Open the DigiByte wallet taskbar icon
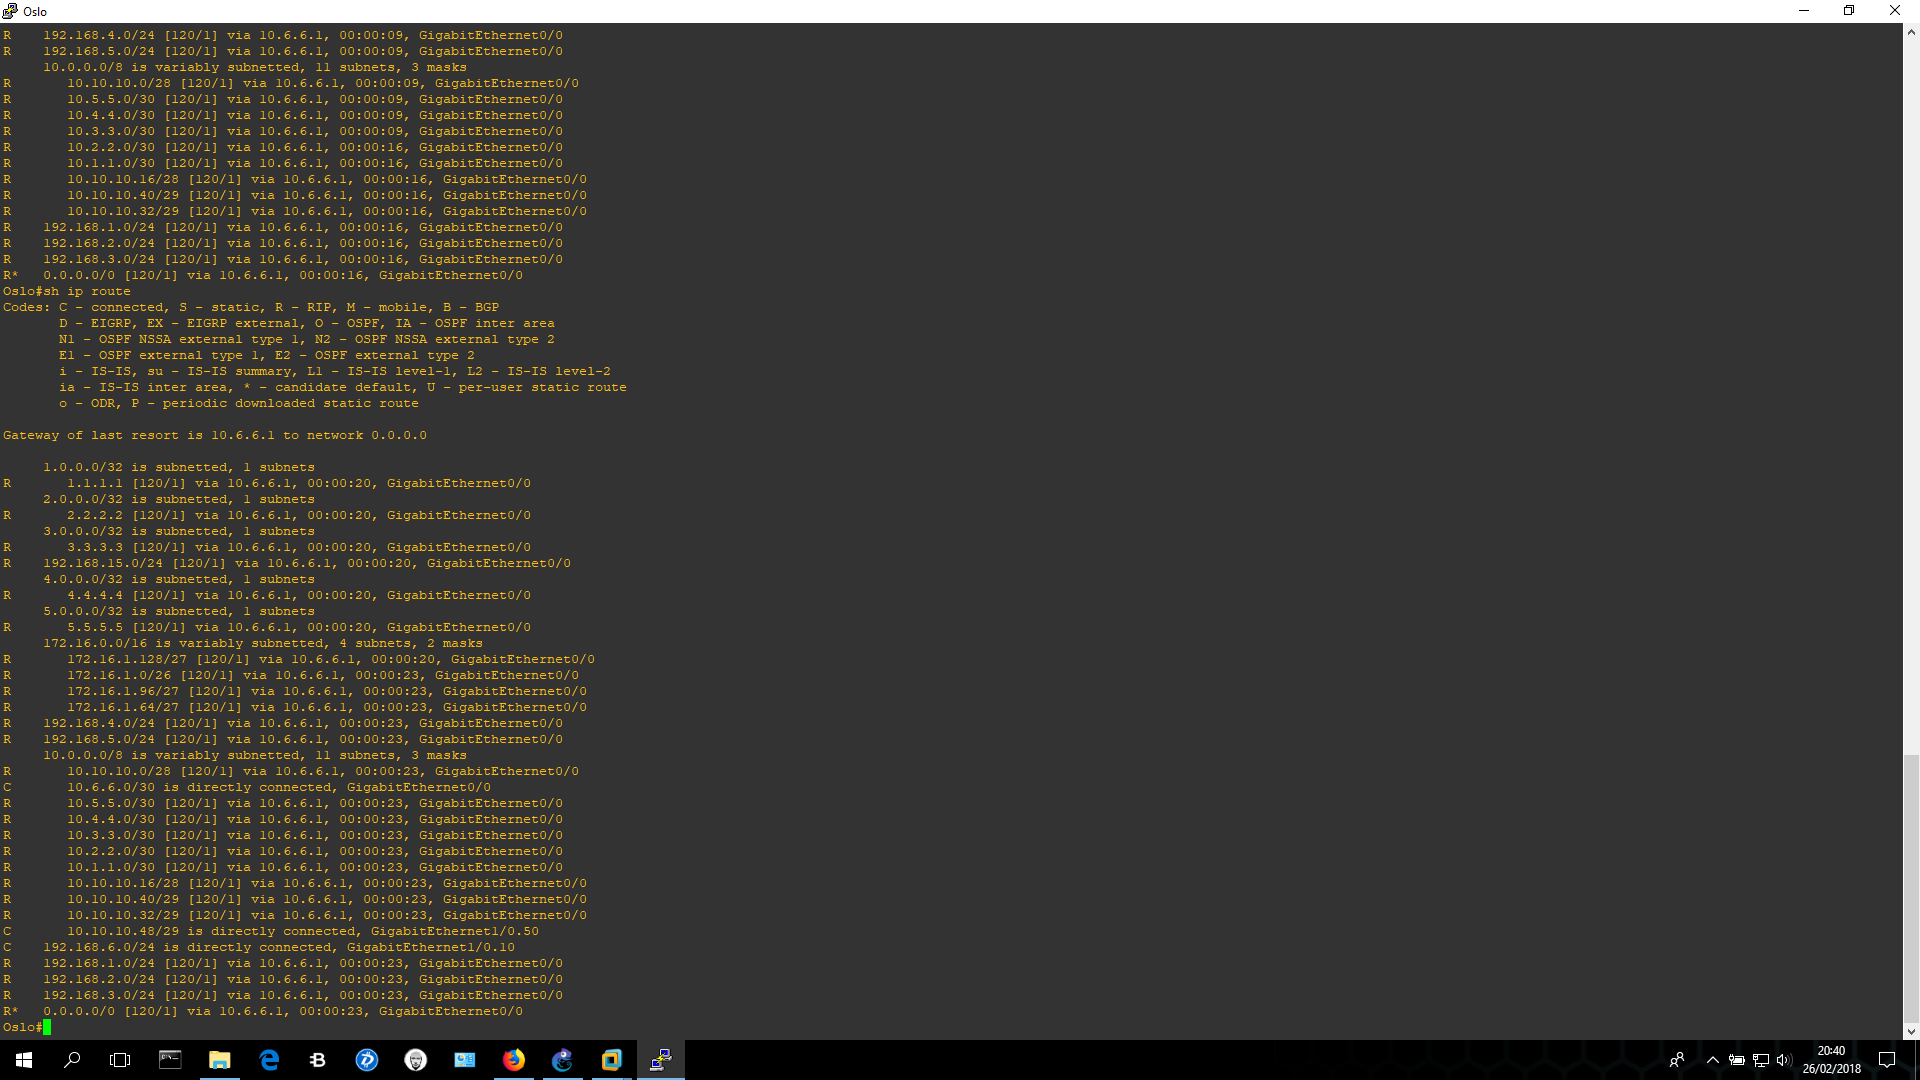The width and height of the screenshot is (1920, 1080). 367,1060
